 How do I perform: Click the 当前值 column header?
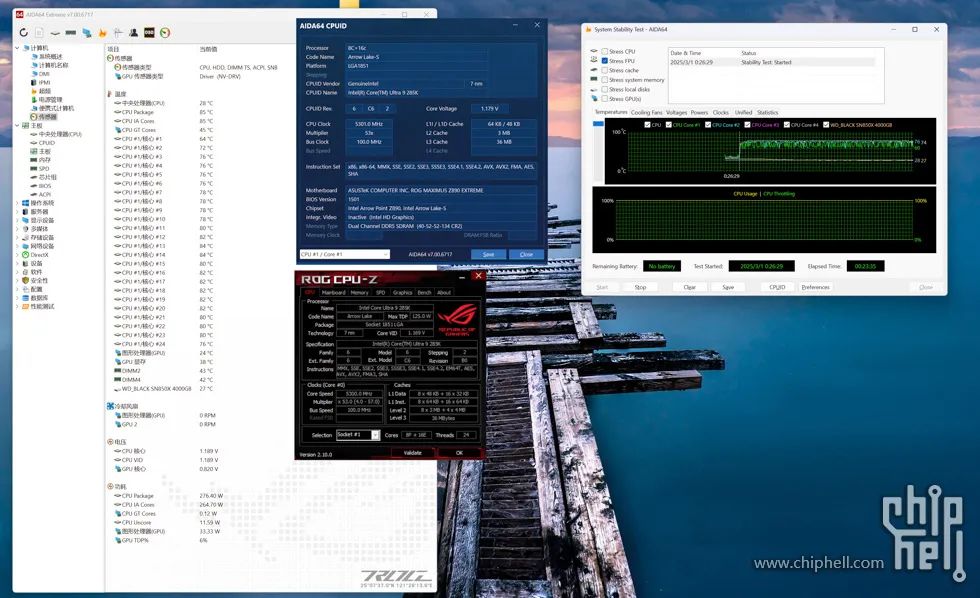208,49
